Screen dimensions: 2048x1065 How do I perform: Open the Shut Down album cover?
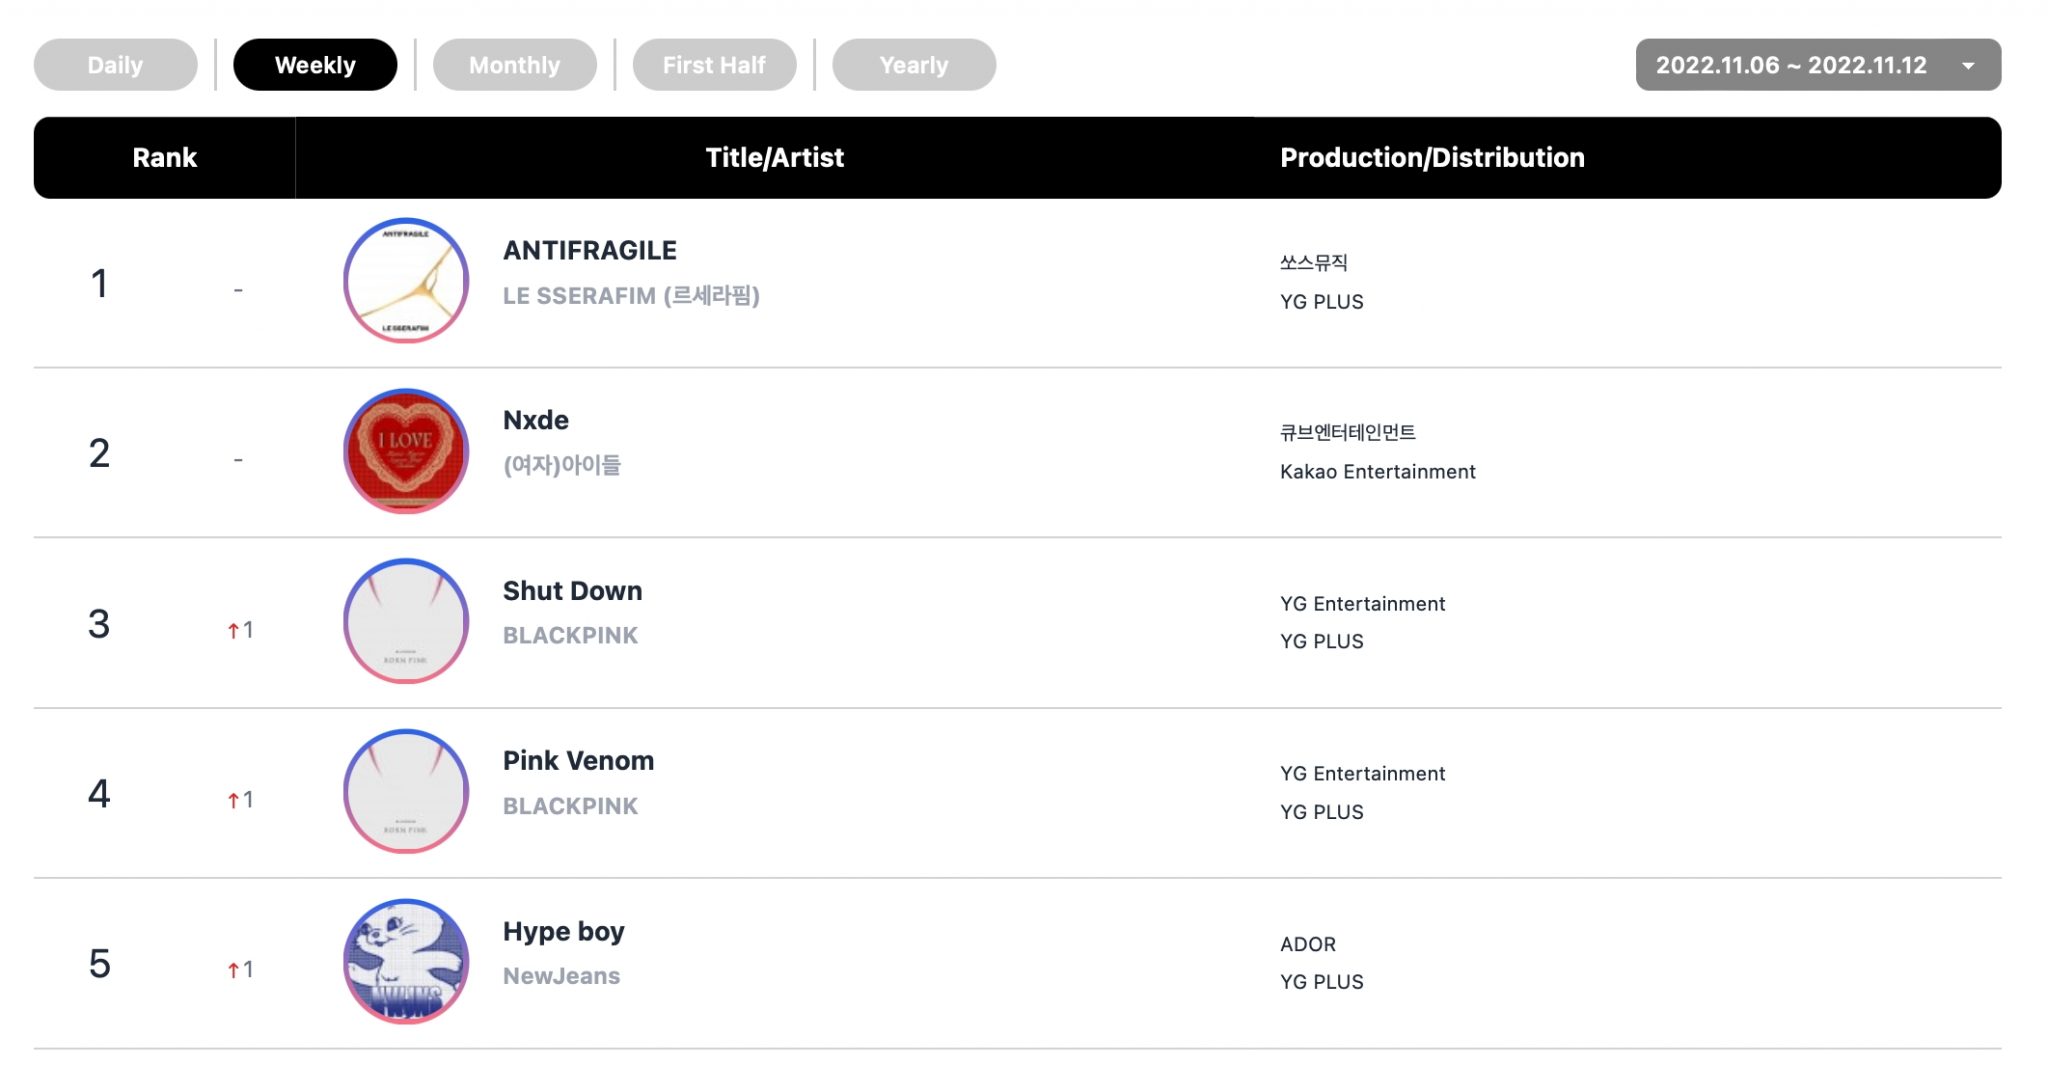tap(405, 621)
